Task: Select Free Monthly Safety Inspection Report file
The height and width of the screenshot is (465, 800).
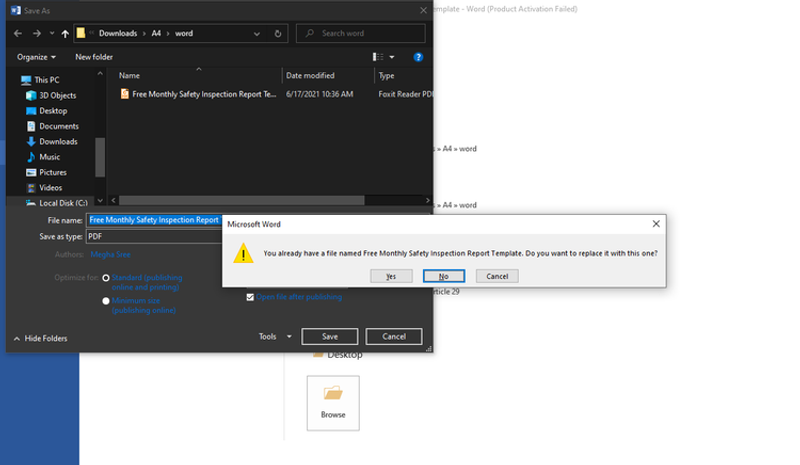Action: [x=204, y=94]
